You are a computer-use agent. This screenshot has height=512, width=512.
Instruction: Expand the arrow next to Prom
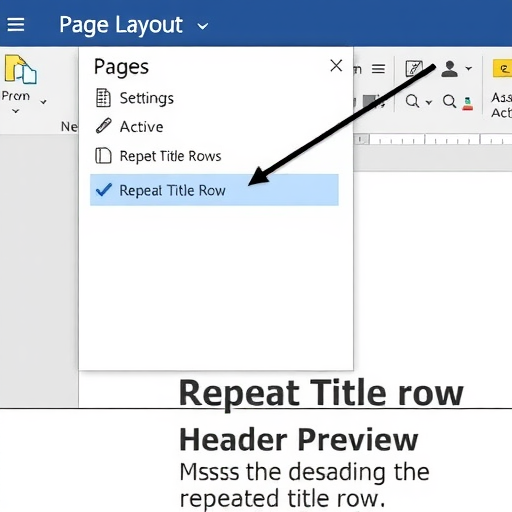[x=43, y=102]
